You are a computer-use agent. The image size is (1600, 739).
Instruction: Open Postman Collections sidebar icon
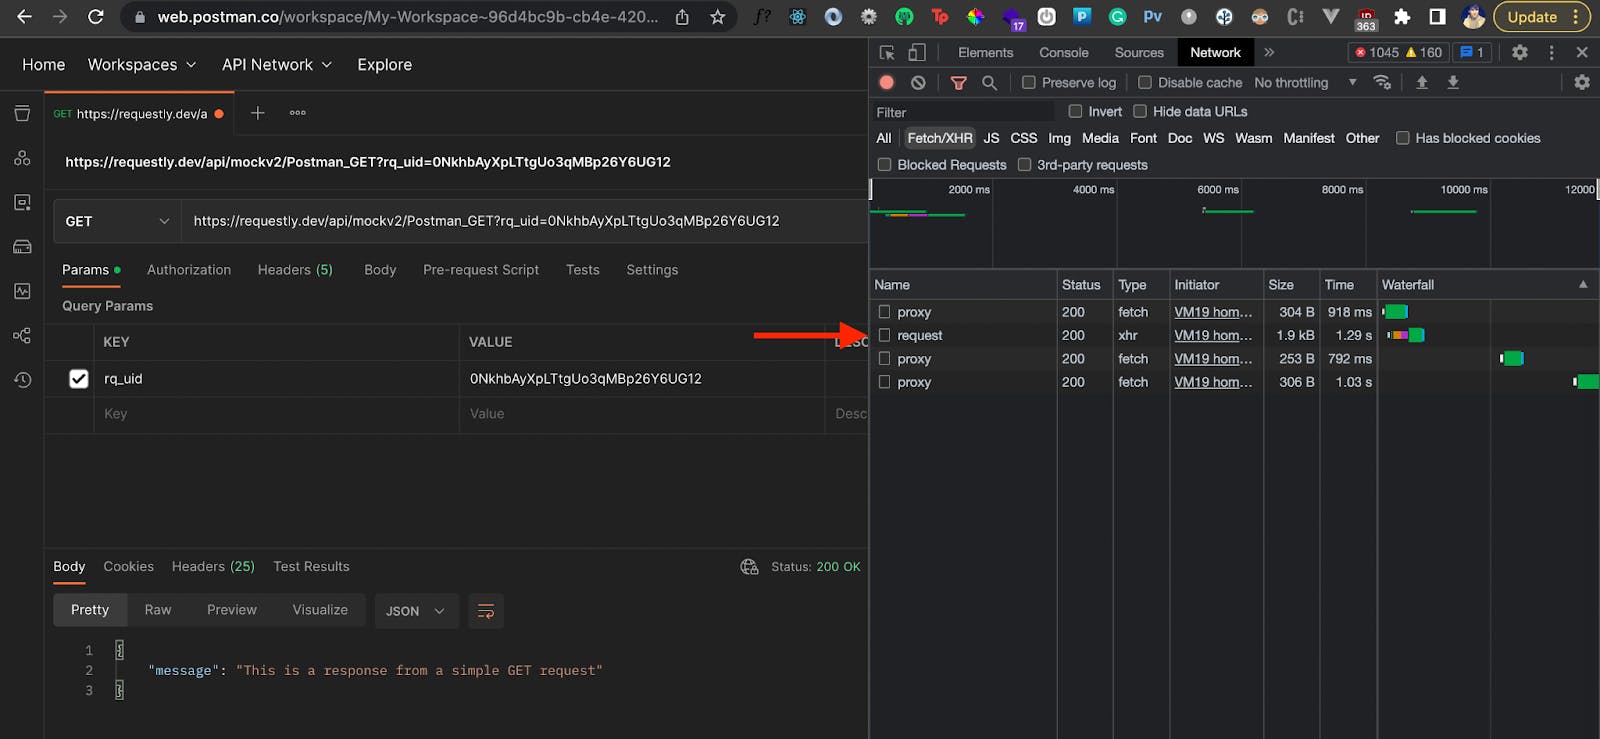(x=22, y=114)
